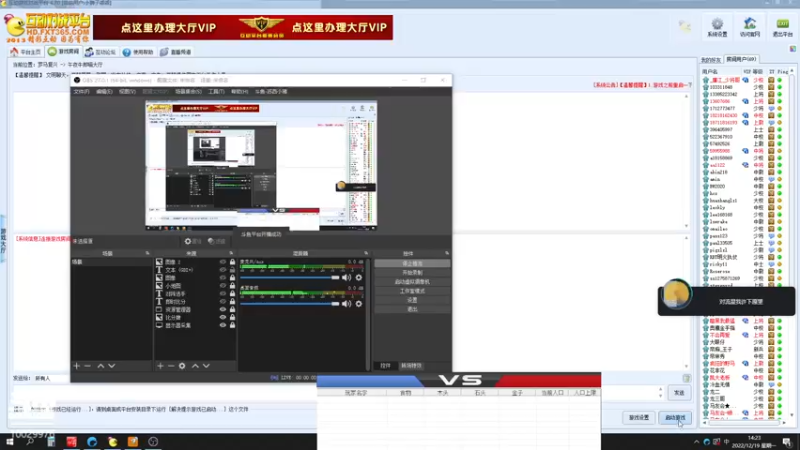Click the 游戏设置 button
800x450 pixels.
click(639, 418)
